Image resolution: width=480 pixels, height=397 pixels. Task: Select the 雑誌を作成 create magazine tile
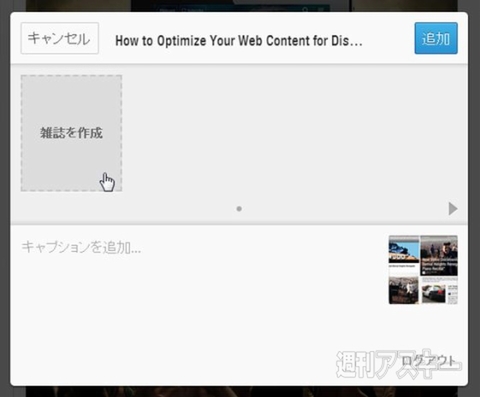tap(71, 133)
